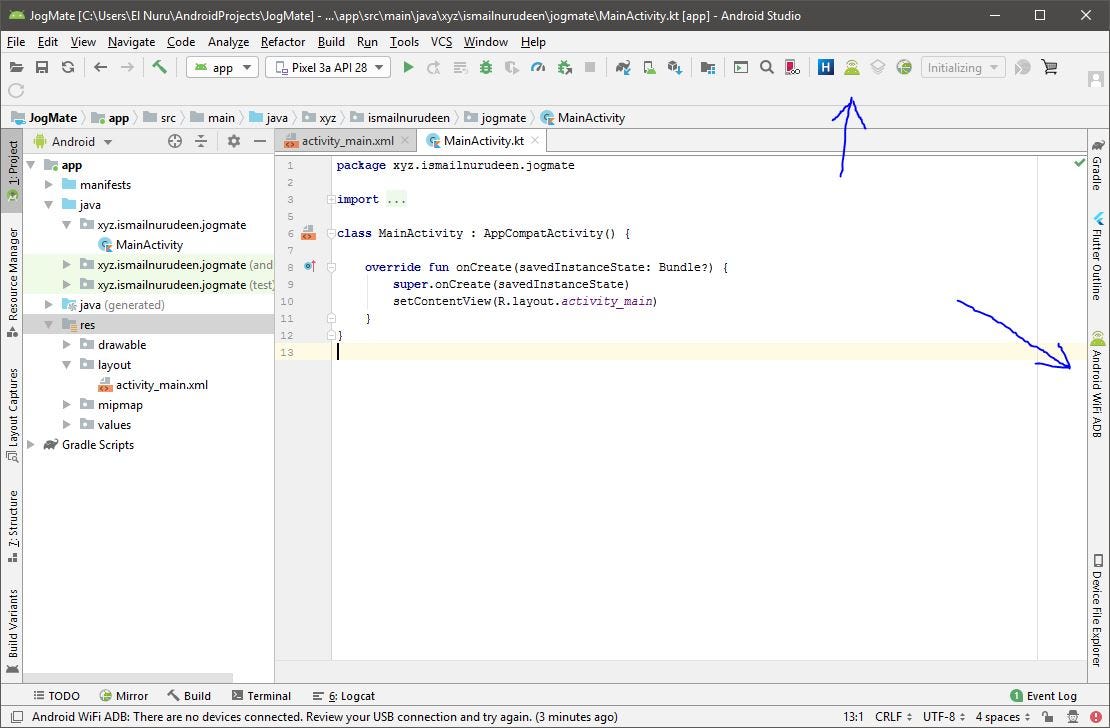Click the user avatar icon at top right
The image size is (1110, 728).
click(1096, 79)
